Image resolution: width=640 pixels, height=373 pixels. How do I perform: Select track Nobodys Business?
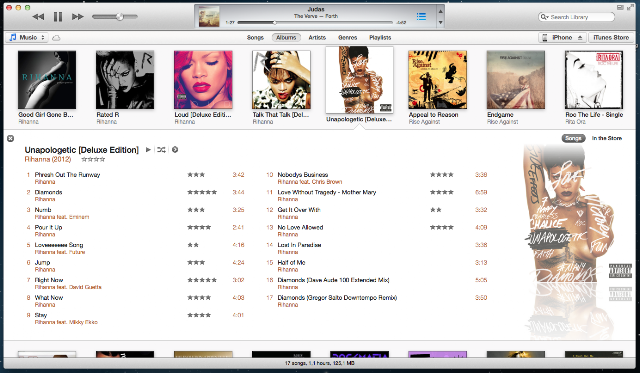click(x=303, y=175)
